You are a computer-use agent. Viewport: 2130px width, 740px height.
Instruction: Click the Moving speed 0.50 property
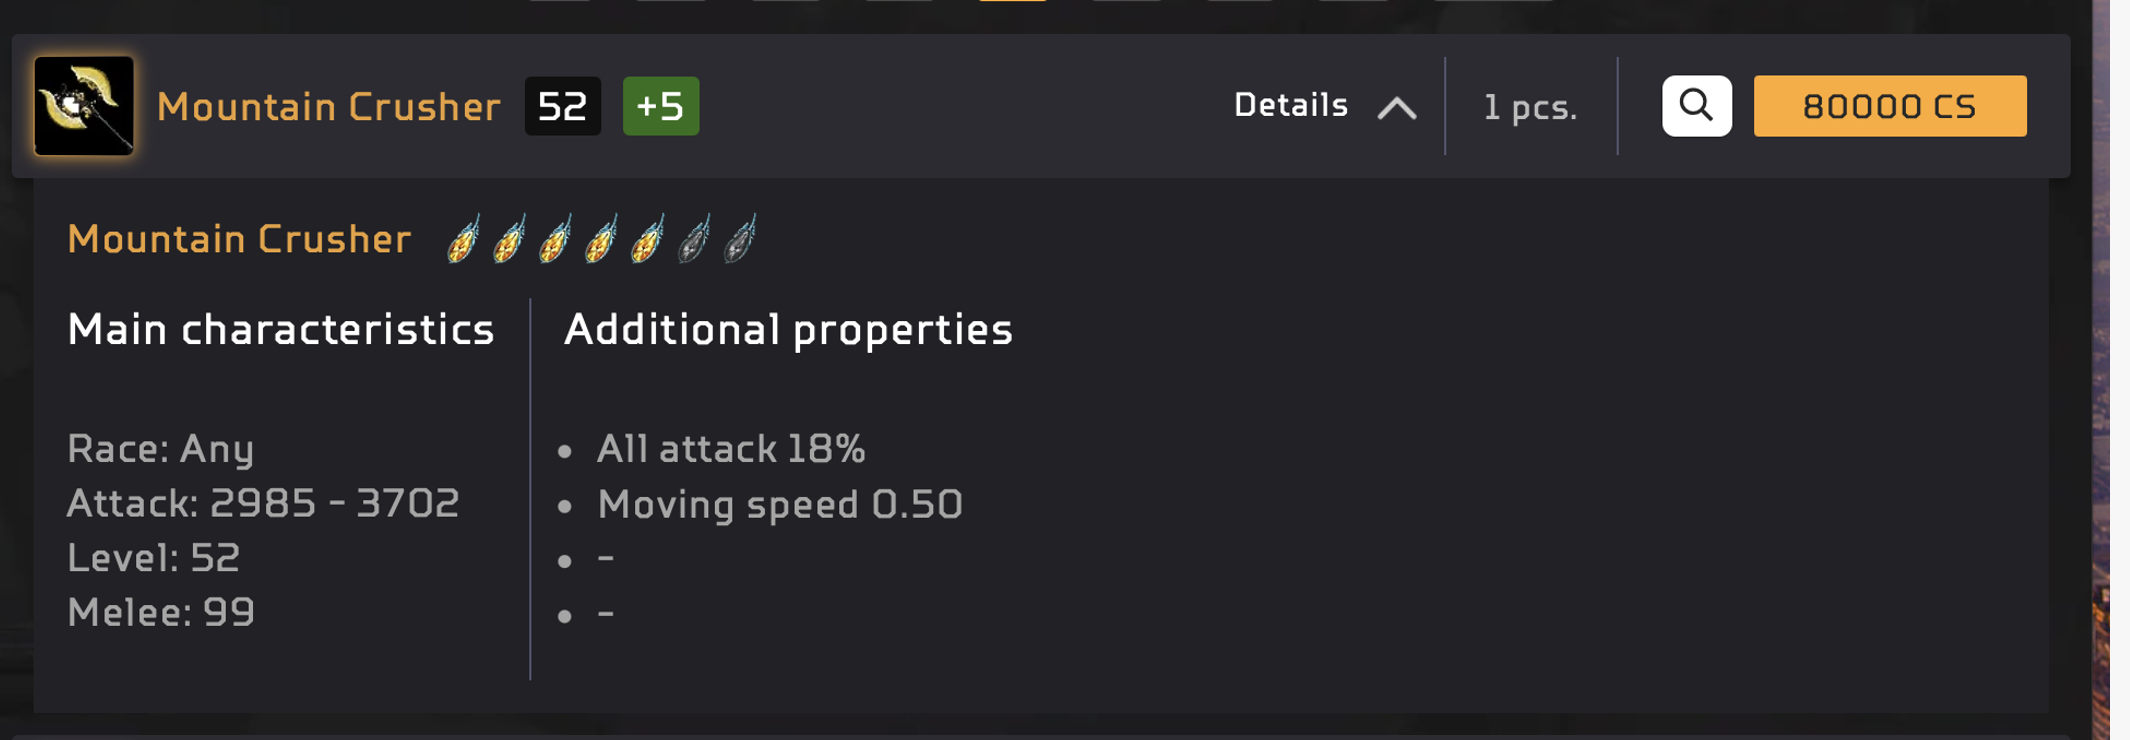pyautogui.click(x=779, y=504)
